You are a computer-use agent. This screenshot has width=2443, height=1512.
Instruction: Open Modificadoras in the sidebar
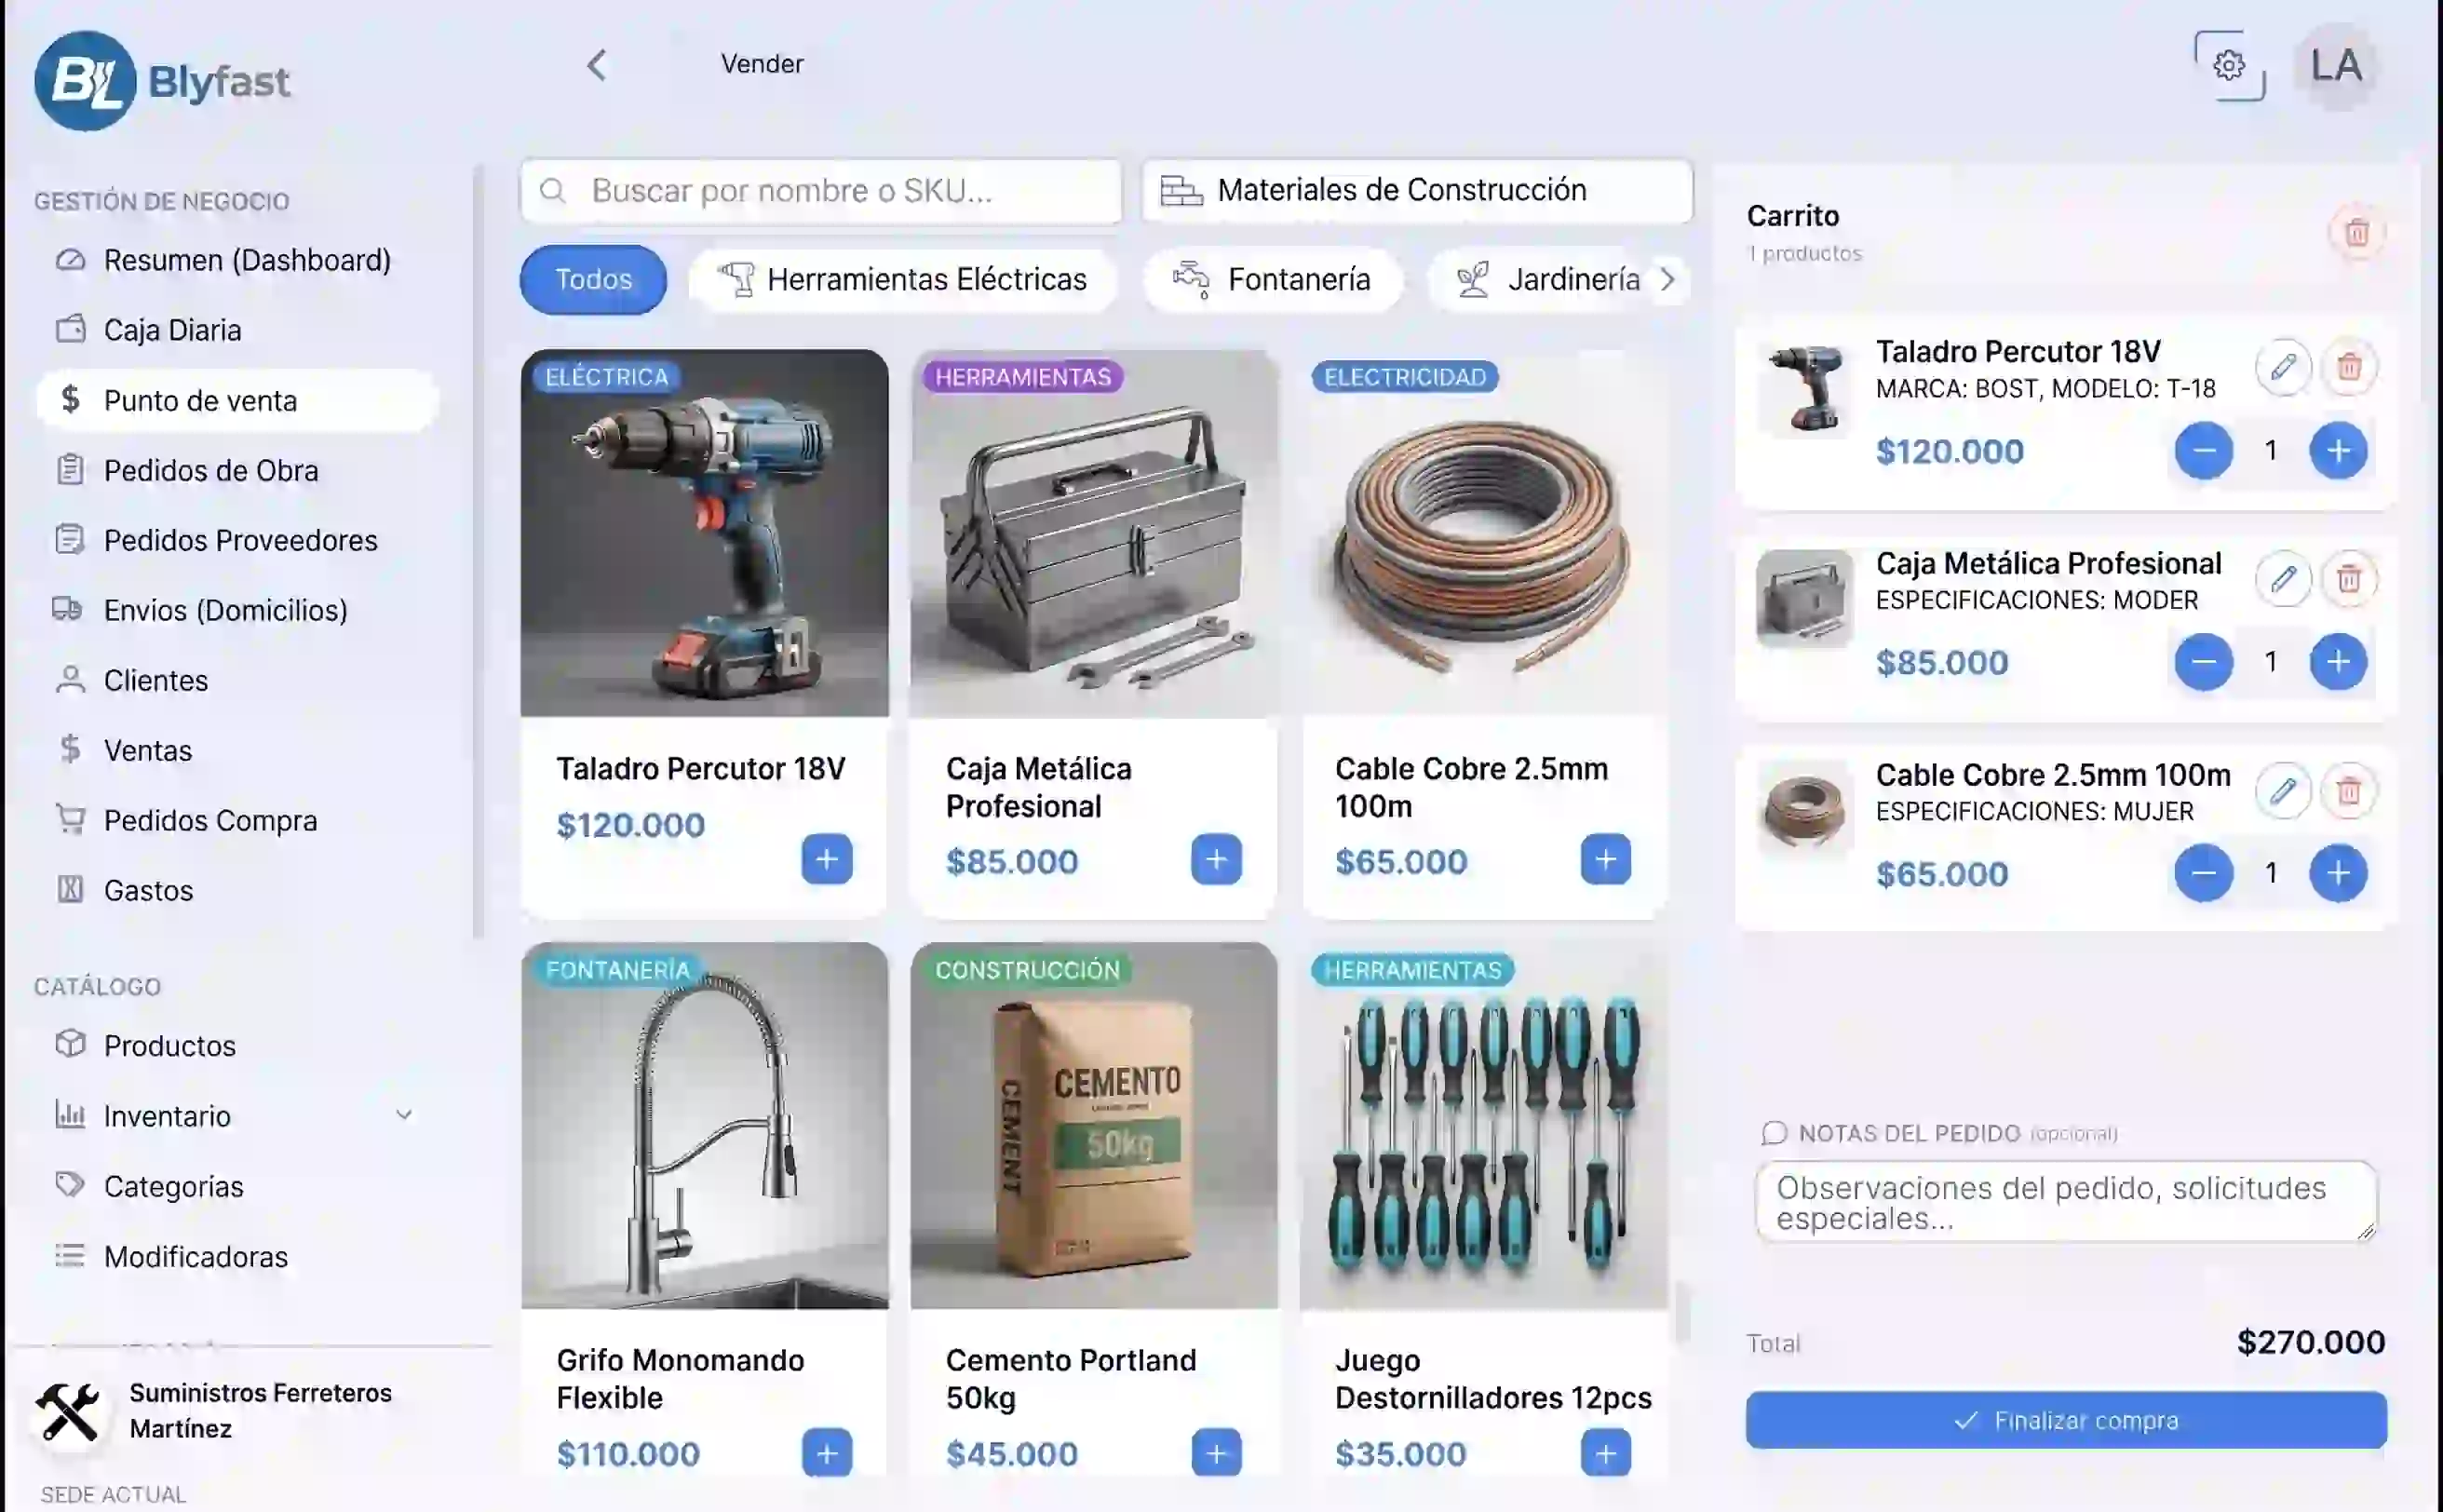click(x=238, y=1256)
